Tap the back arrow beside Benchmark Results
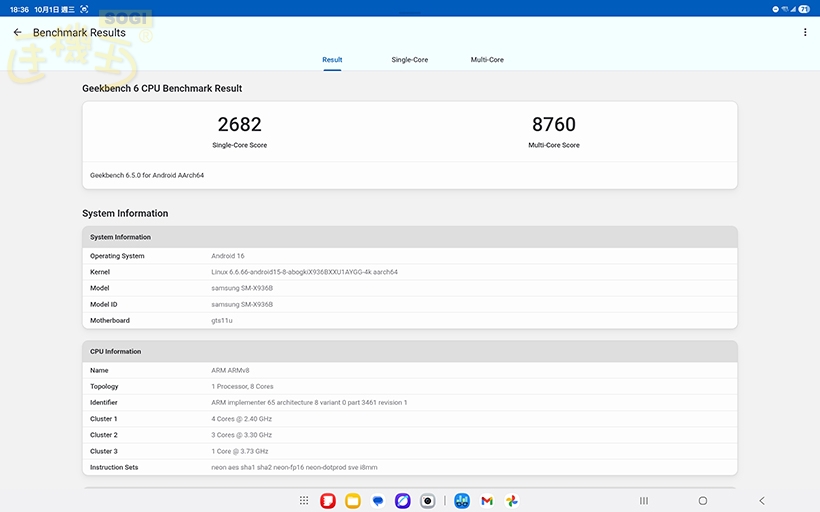Screen dimensions: 820x512 (x=17, y=33)
